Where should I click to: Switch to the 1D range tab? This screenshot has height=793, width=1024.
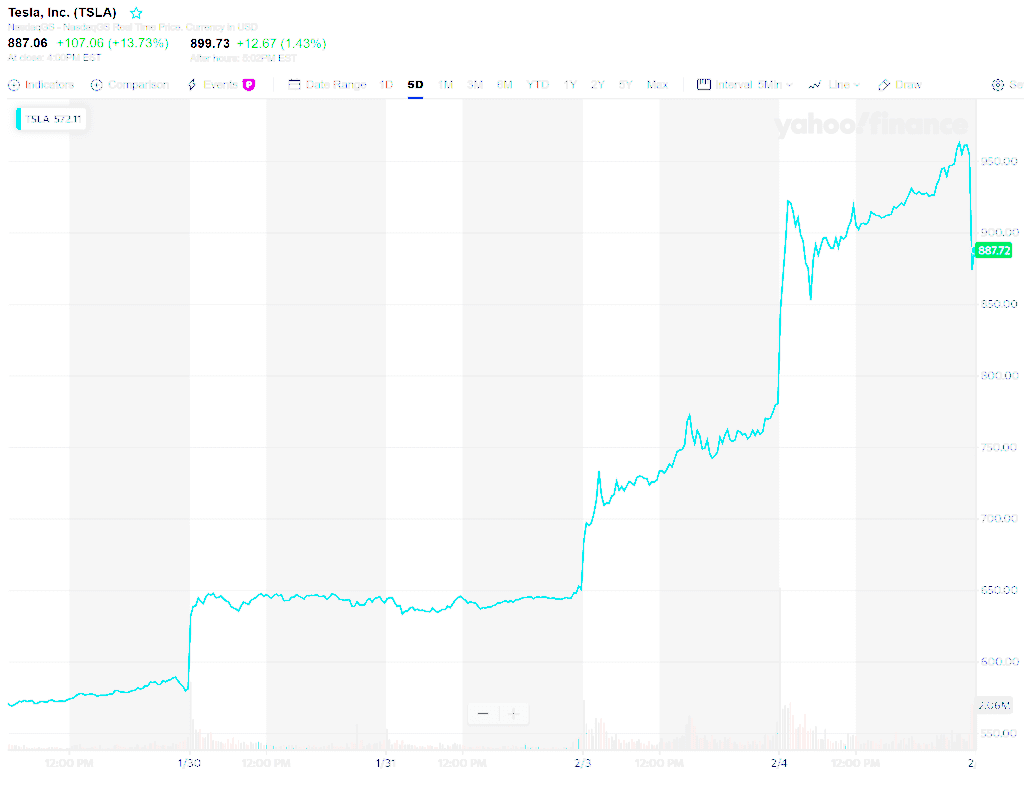tap(387, 85)
